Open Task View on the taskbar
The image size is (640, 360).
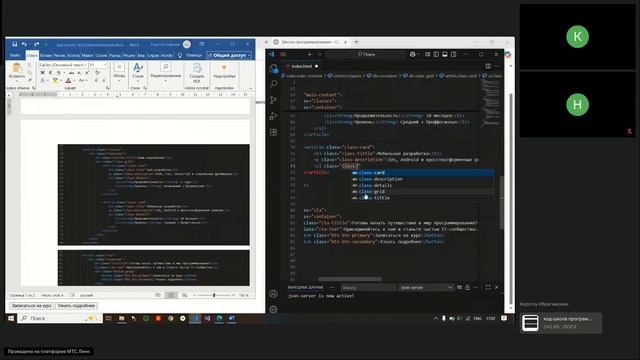109,318
